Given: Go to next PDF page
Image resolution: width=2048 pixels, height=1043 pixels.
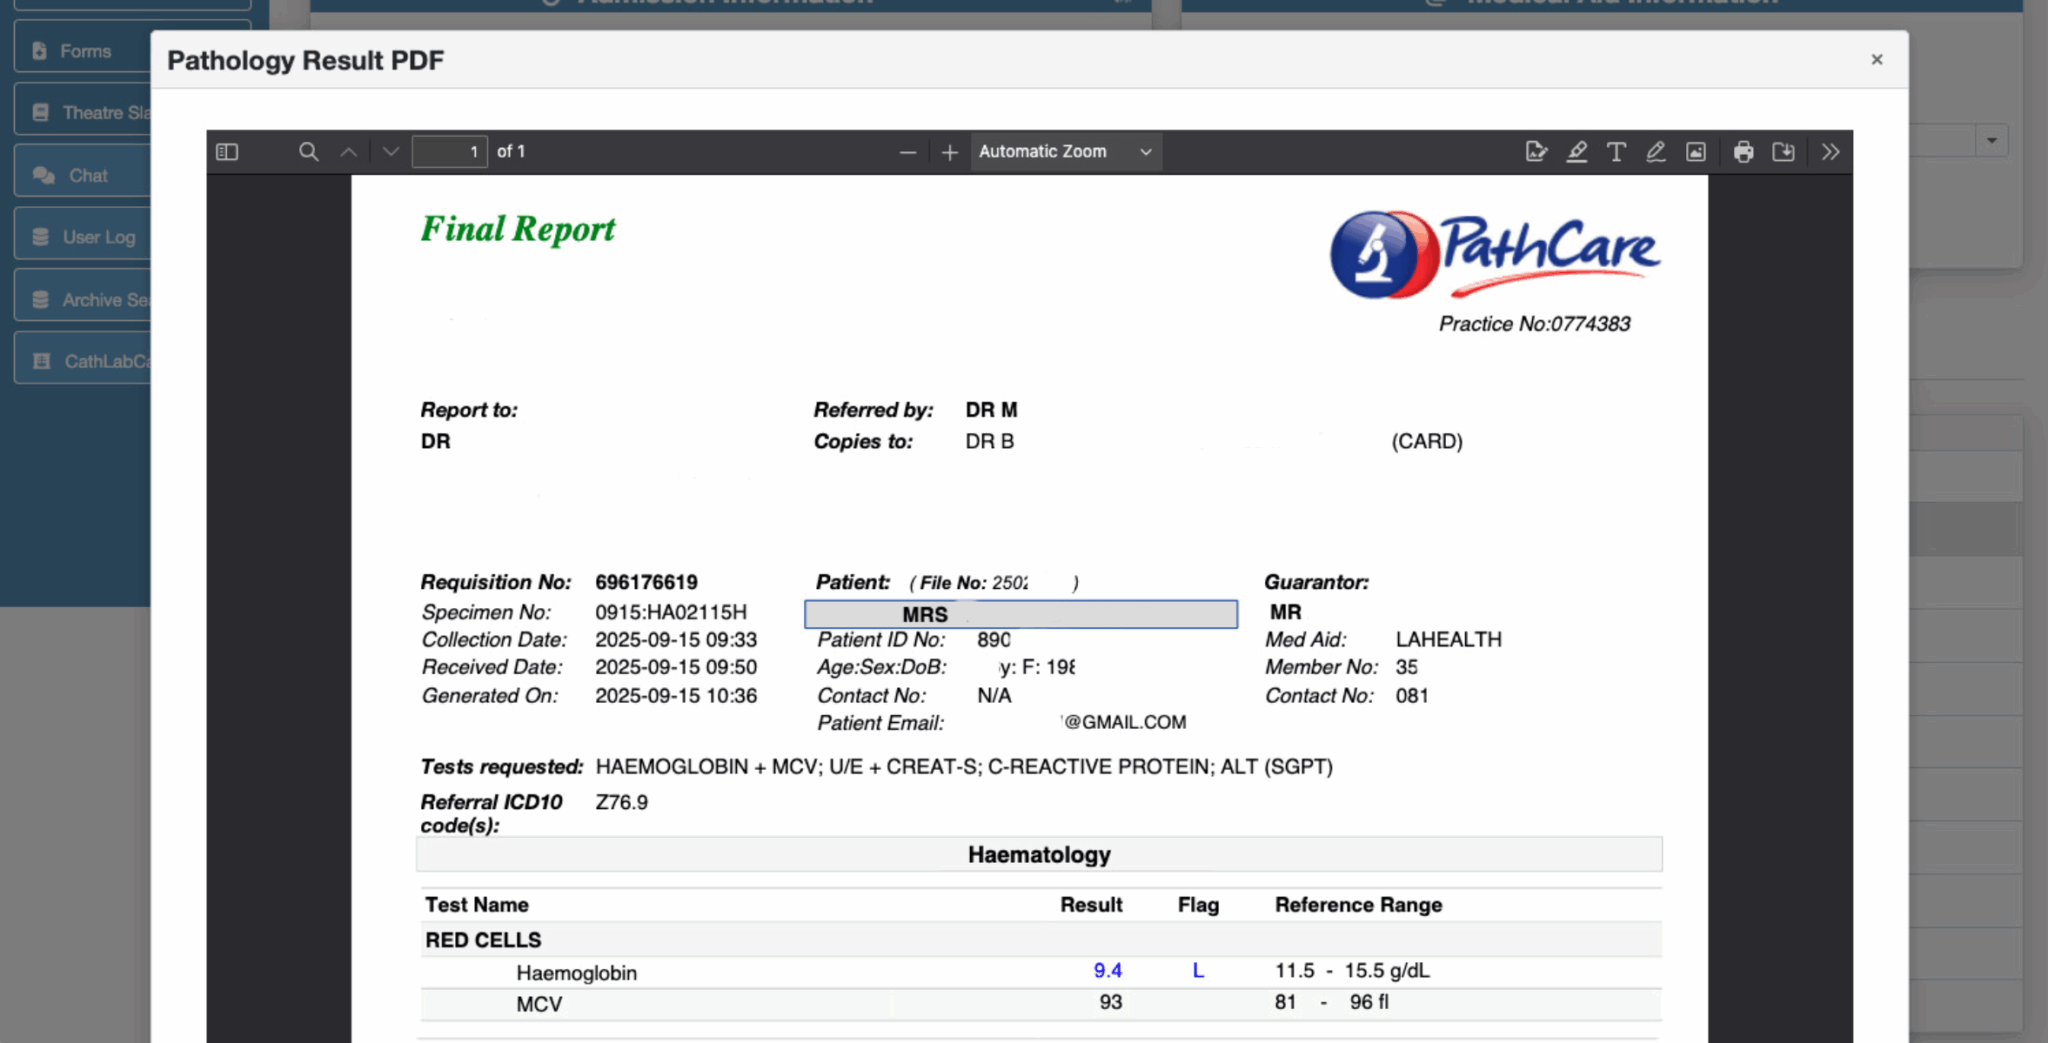Looking at the screenshot, I should click(x=391, y=152).
